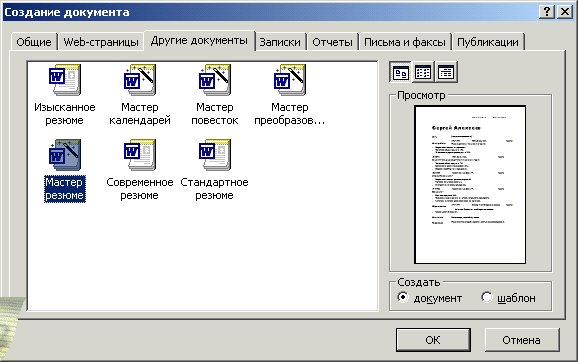Image resolution: width=578 pixels, height=362 pixels.
Task: Select the Стандартное резюме template icon
Action: [x=215, y=155]
